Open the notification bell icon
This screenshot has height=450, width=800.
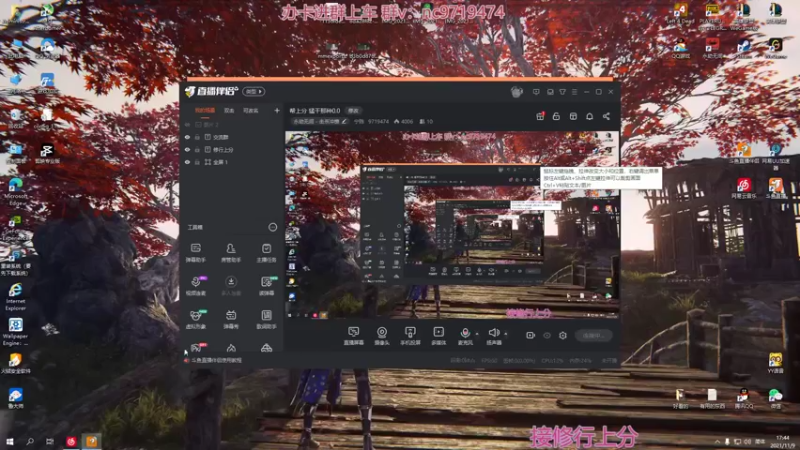589,116
